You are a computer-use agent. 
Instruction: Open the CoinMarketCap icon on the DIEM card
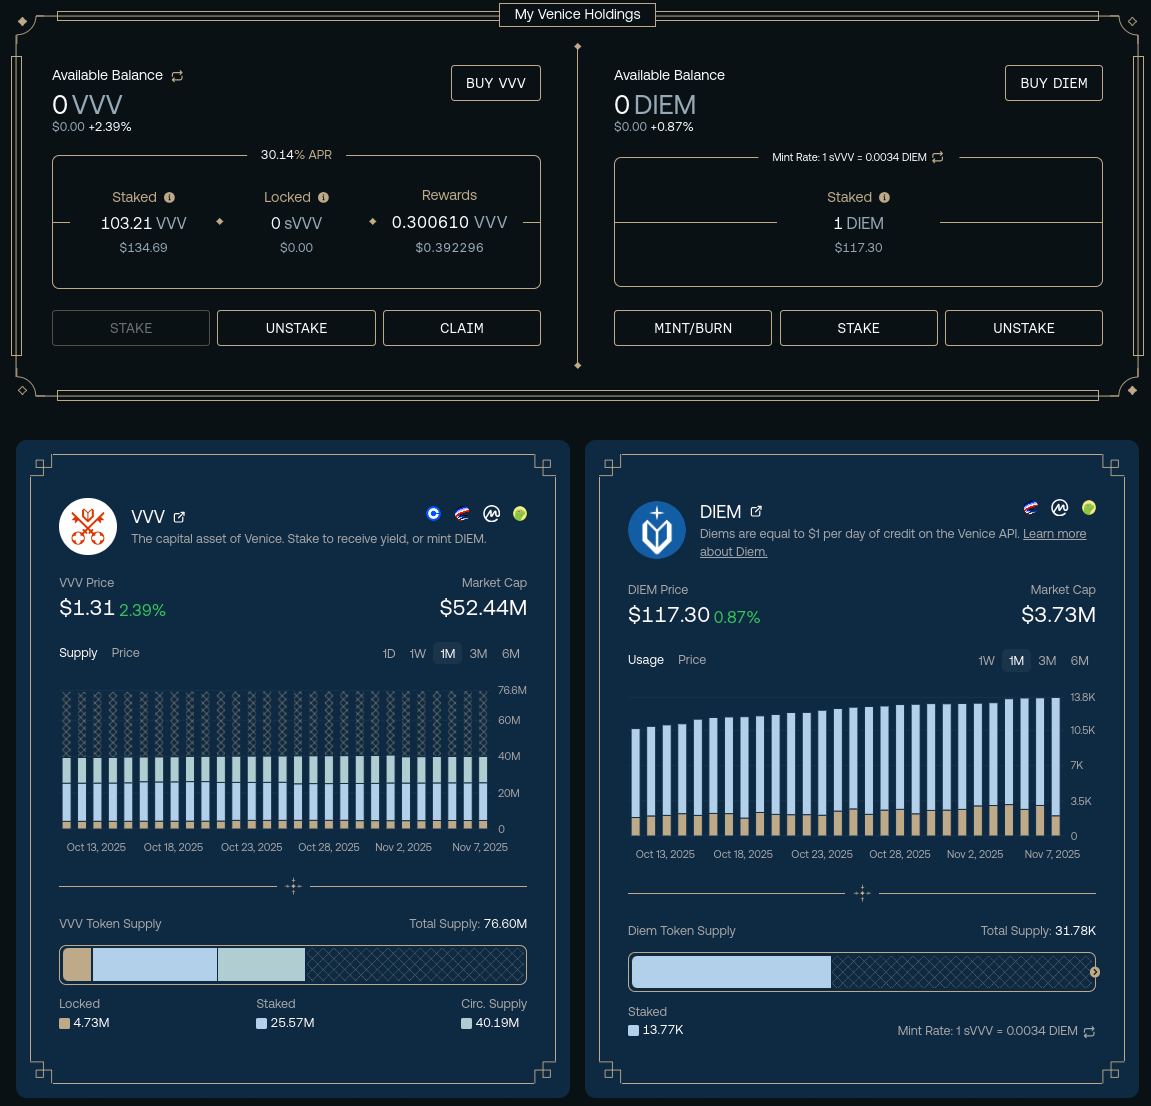point(1061,507)
